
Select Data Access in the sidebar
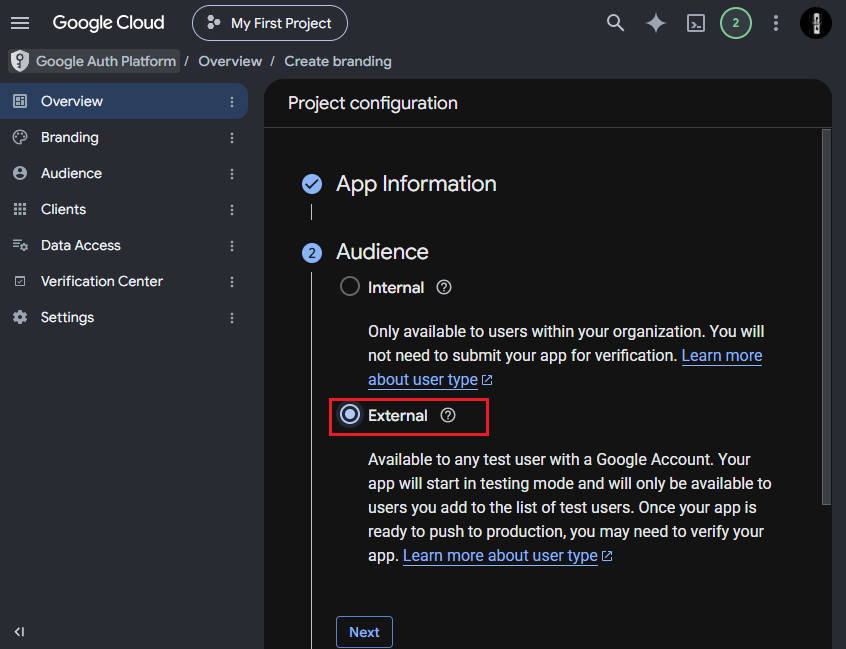[x=124, y=245]
